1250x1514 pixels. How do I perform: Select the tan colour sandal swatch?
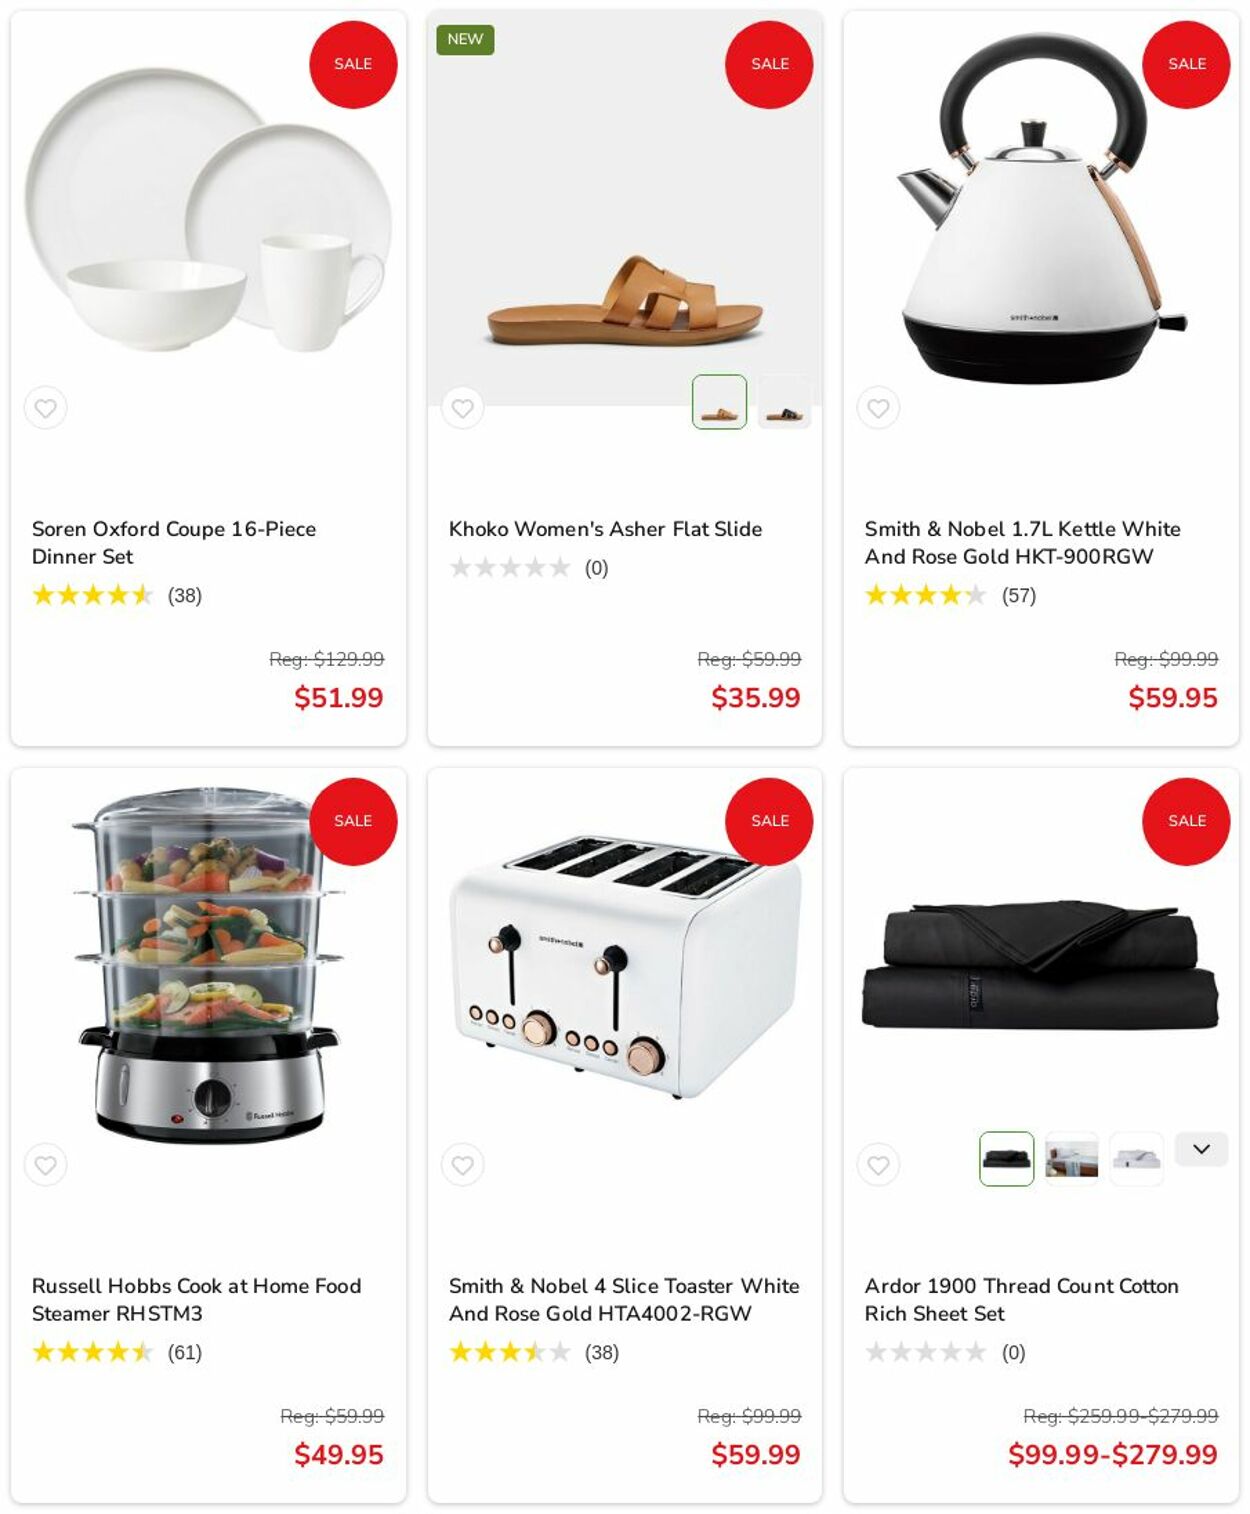[x=719, y=402]
